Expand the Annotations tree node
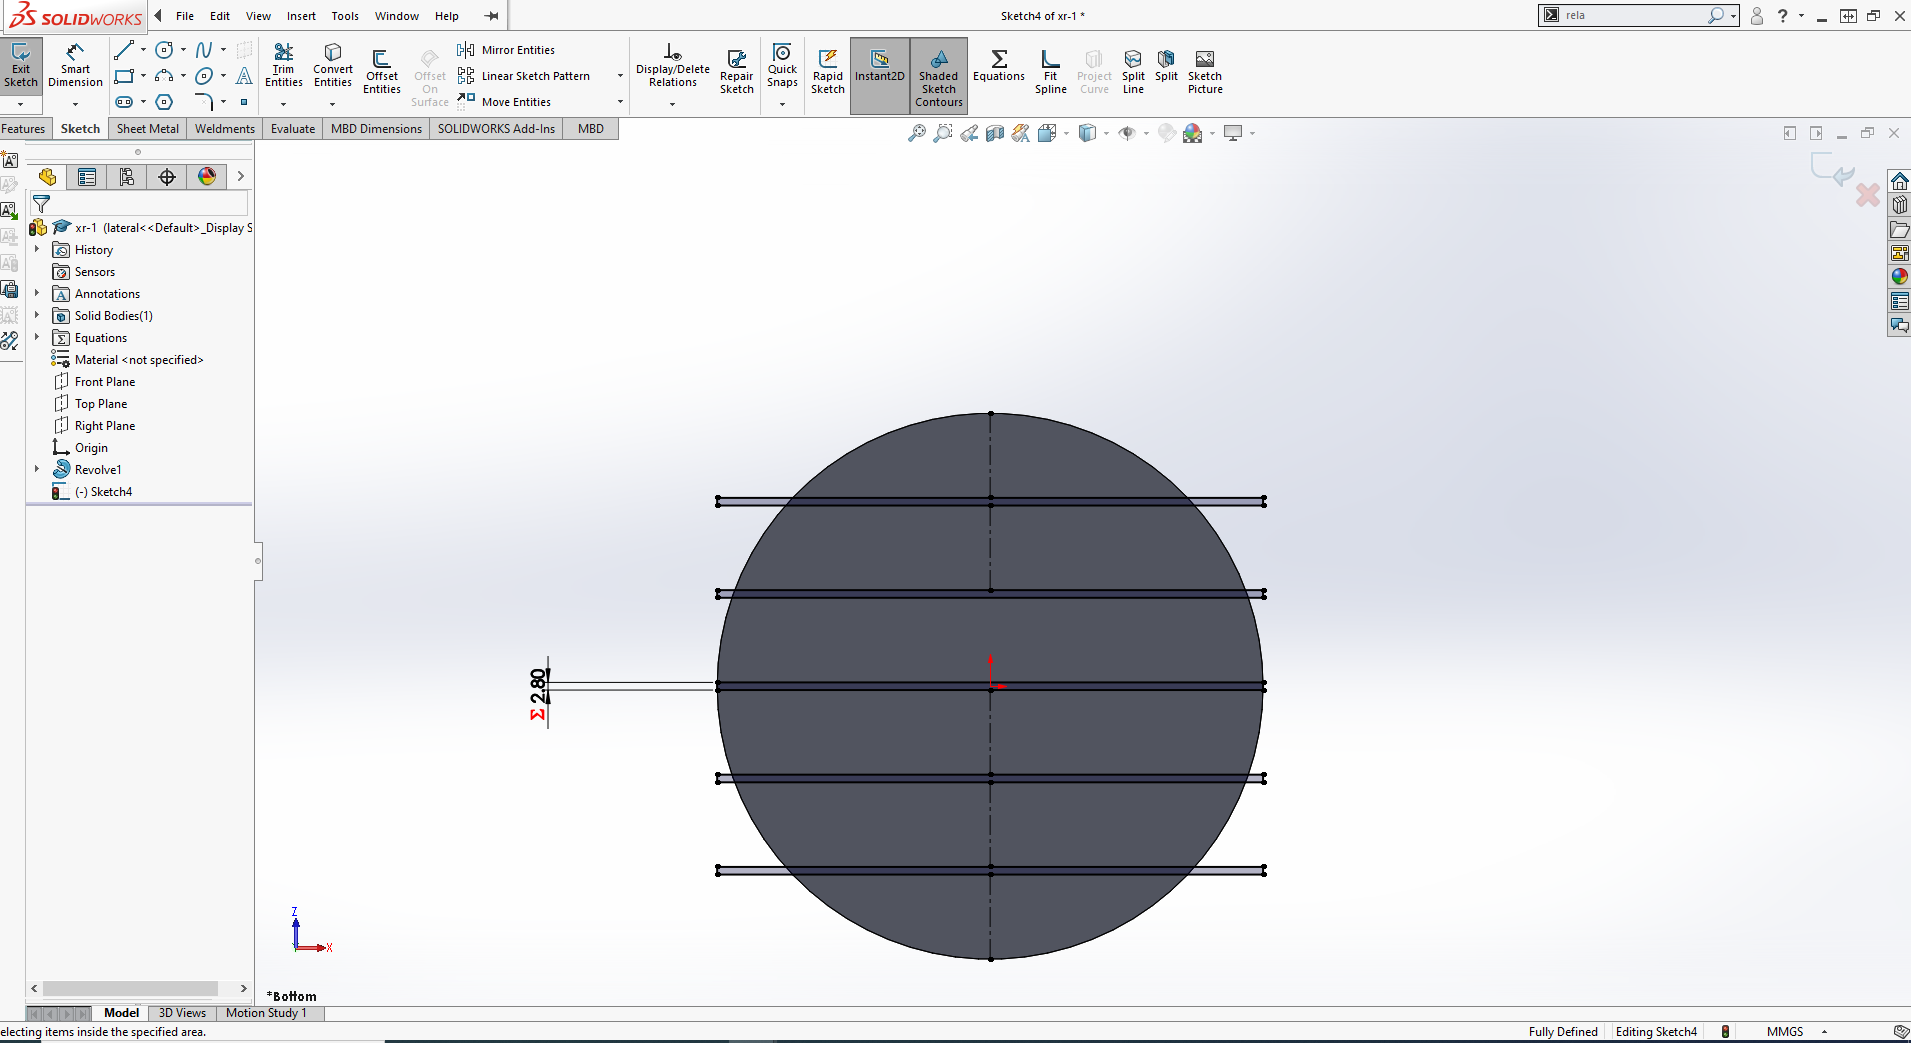Viewport: 1911px width, 1043px height. tap(37, 293)
